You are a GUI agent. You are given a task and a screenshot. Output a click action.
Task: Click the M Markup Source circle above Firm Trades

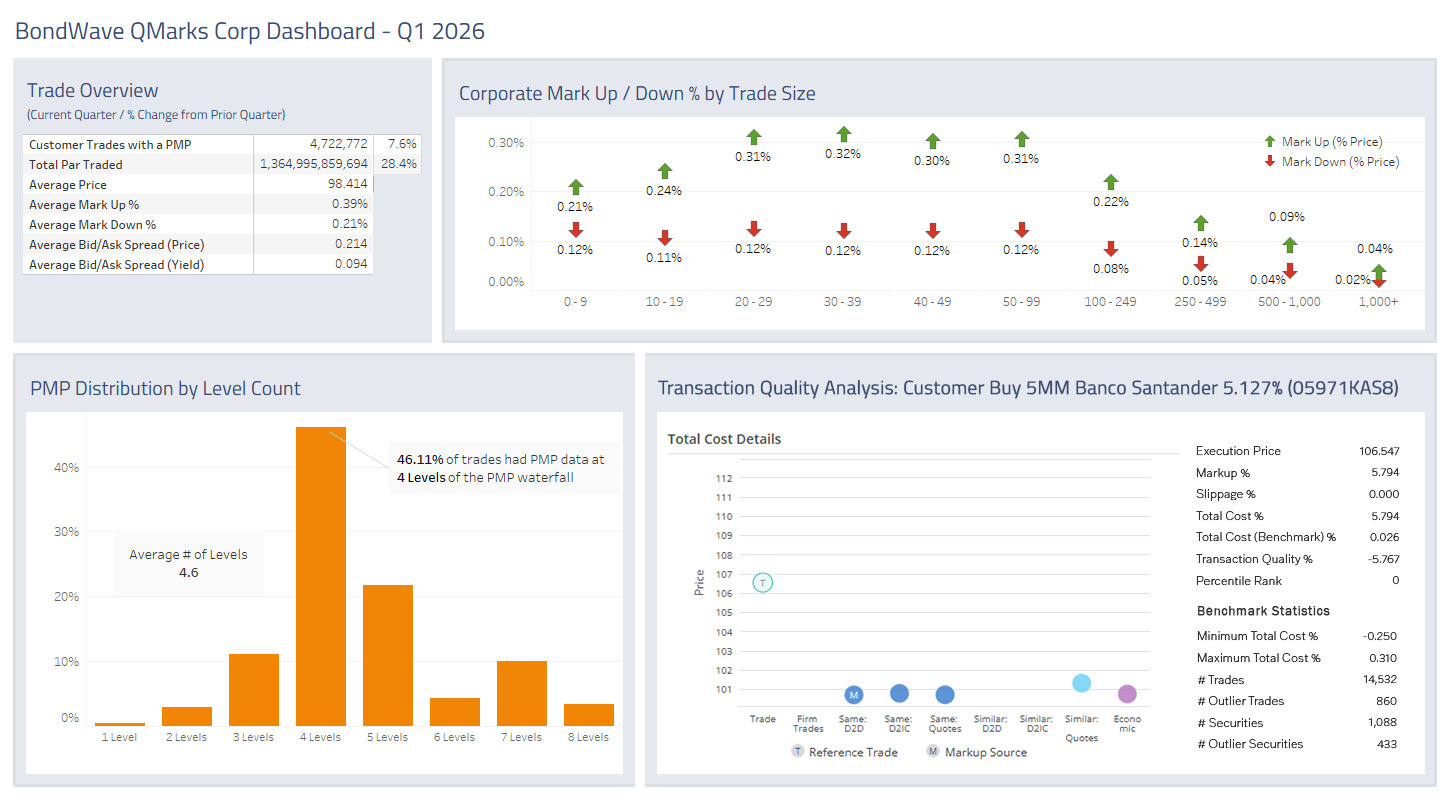pyautogui.click(x=853, y=693)
